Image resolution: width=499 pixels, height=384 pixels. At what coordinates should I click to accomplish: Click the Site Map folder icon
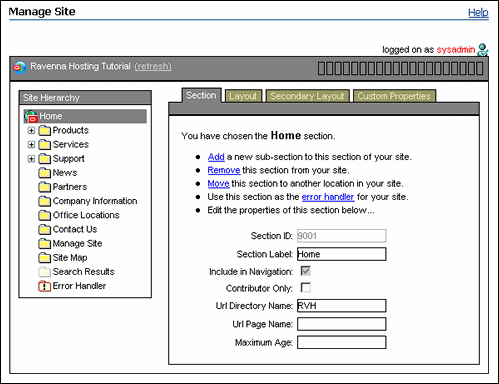tap(44, 258)
